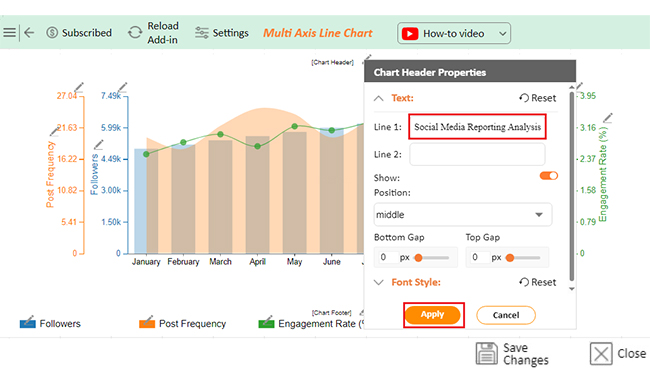Screen dimensions: 650x385
Task: Click the January axis label
Action: tap(146, 262)
